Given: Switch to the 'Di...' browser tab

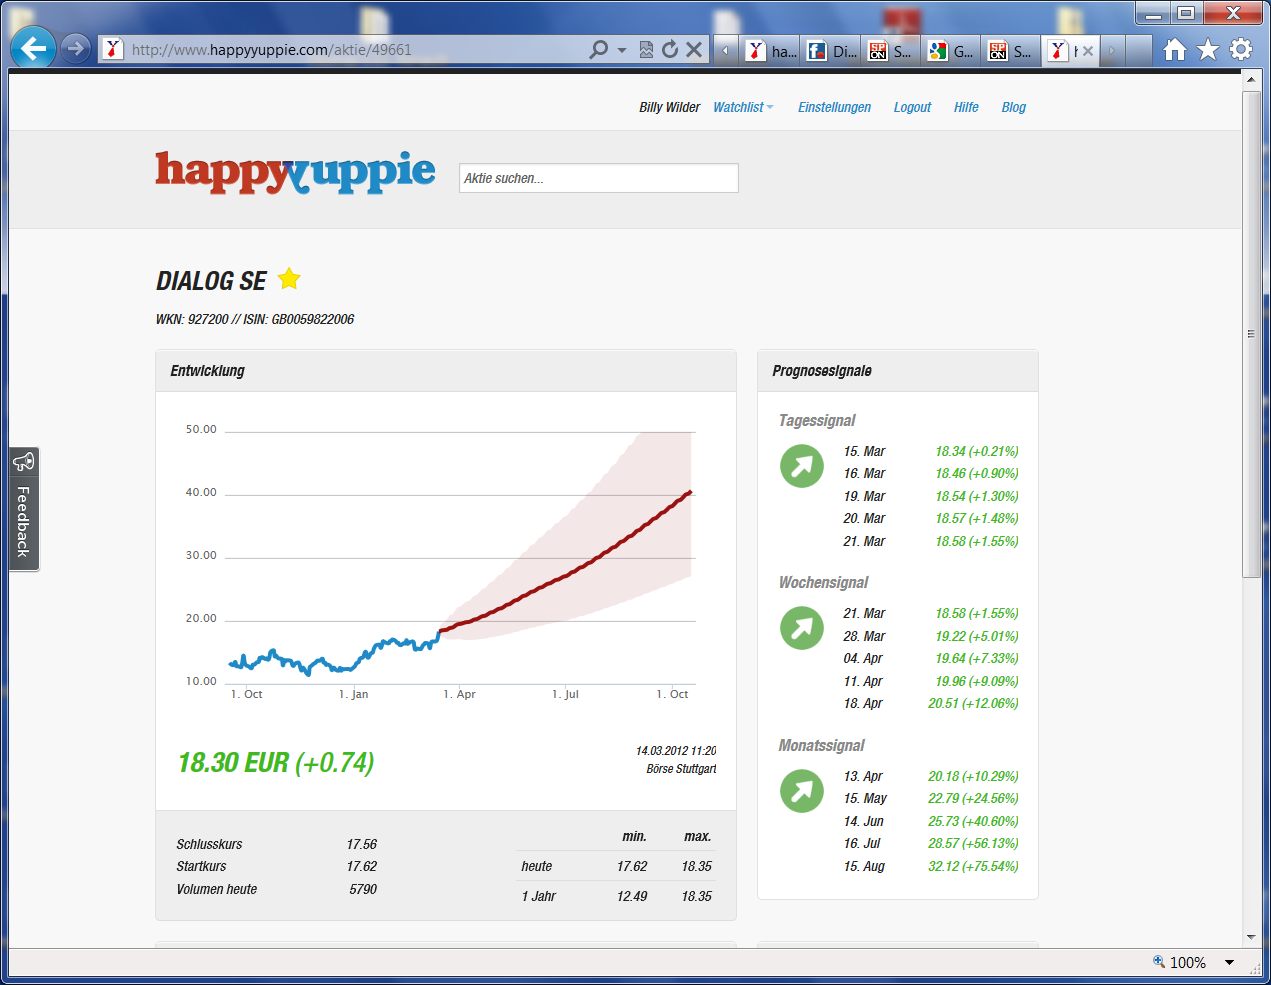Looking at the screenshot, I should click(x=832, y=51).
